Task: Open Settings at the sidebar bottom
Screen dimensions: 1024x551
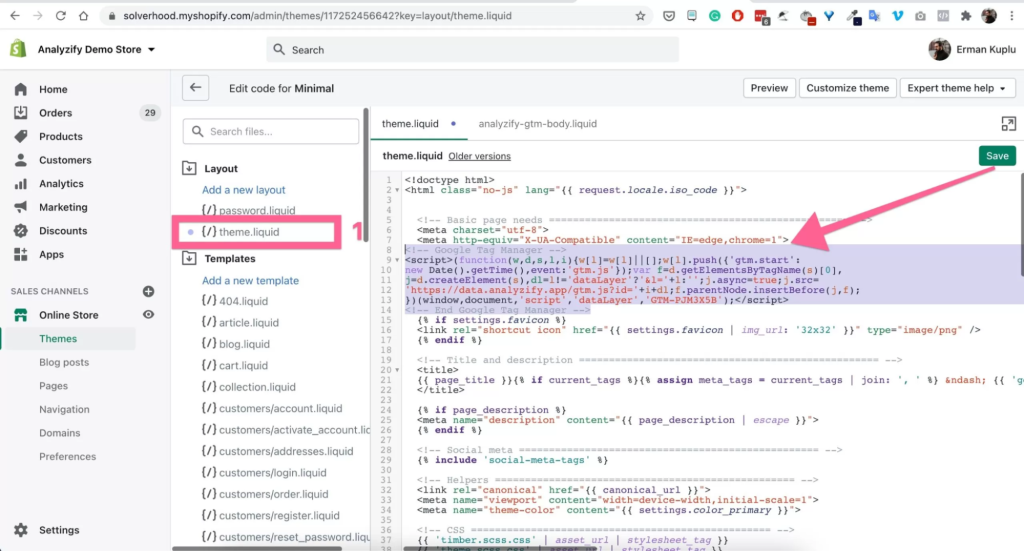Action: click(59, 530)
